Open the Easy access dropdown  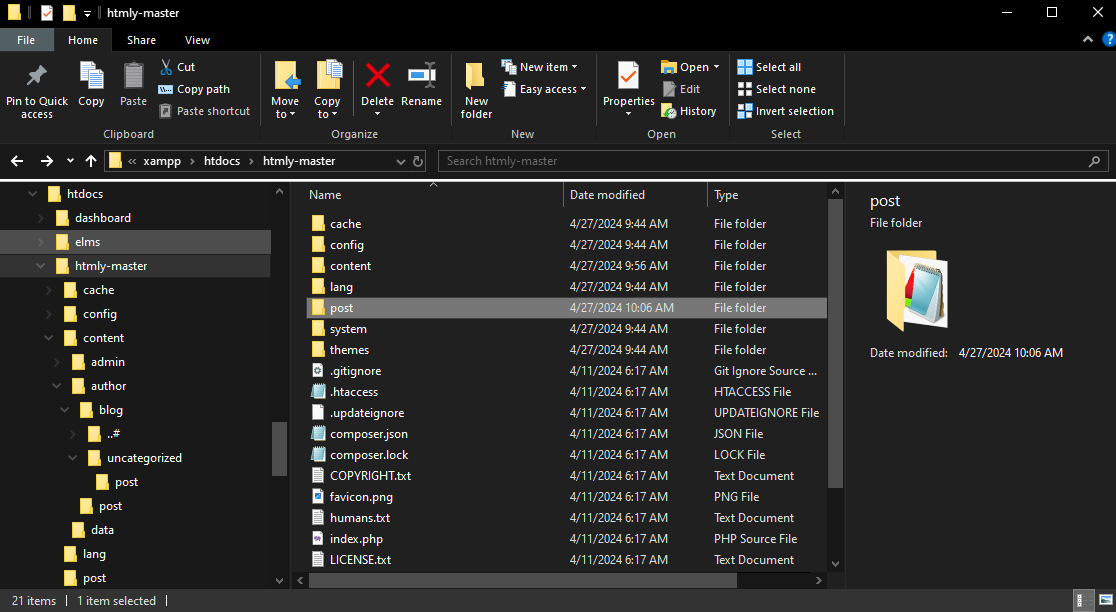coord(544,89)
